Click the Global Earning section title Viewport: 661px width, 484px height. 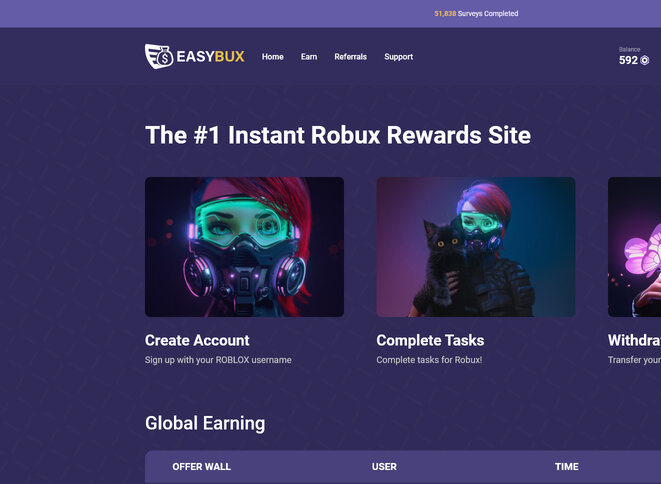[x=205, y=423]
